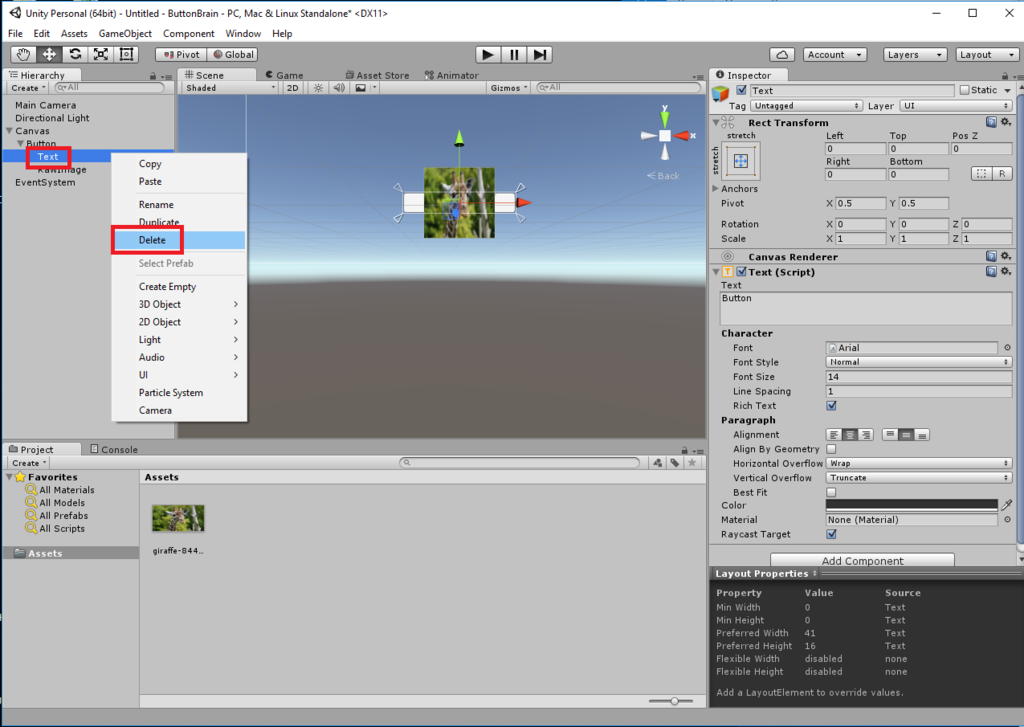
Task: Click the Font Size input field
Action: 919,377
